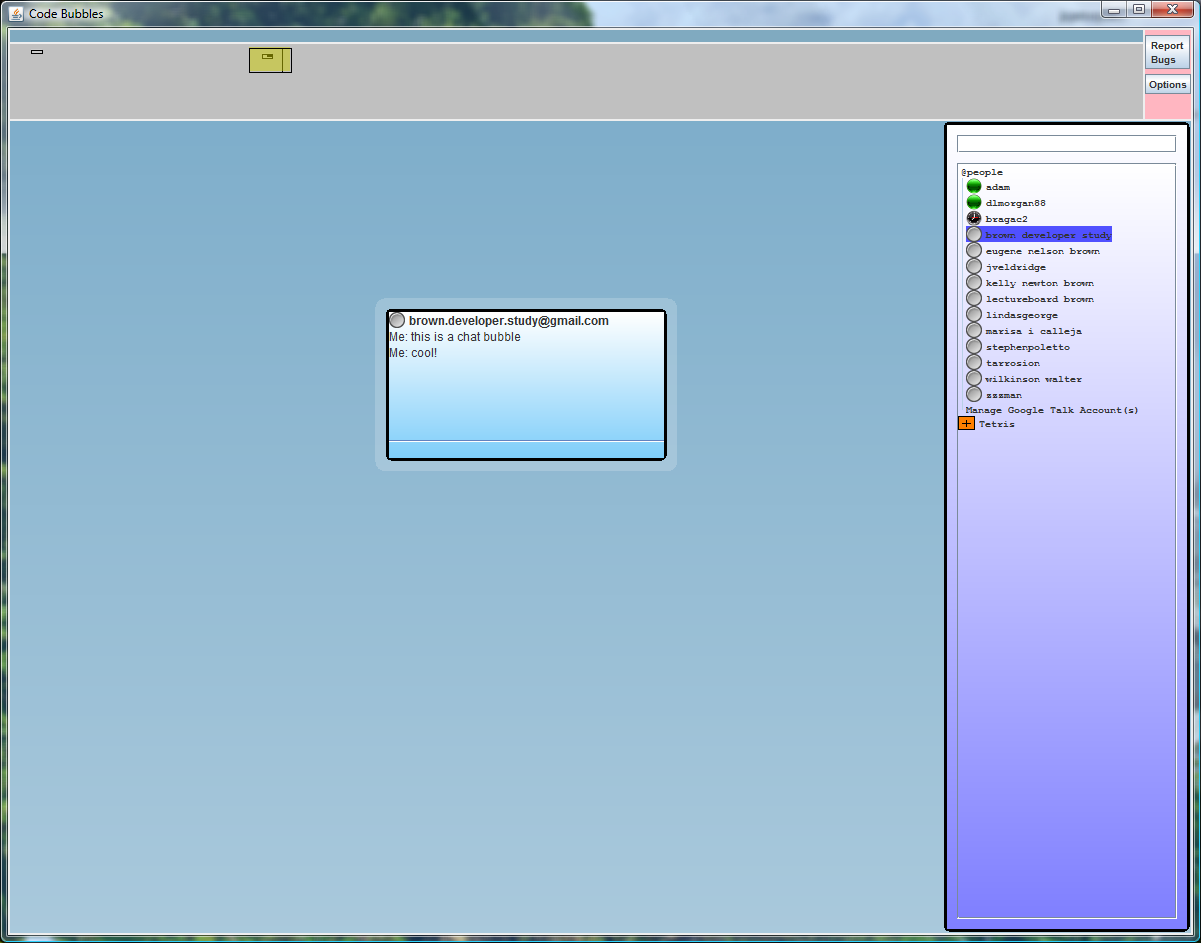Image resolution: width=1201 pixels, height=943 pixels.
Task: Select contact tarrosion
Action: tap(1013, 363)
